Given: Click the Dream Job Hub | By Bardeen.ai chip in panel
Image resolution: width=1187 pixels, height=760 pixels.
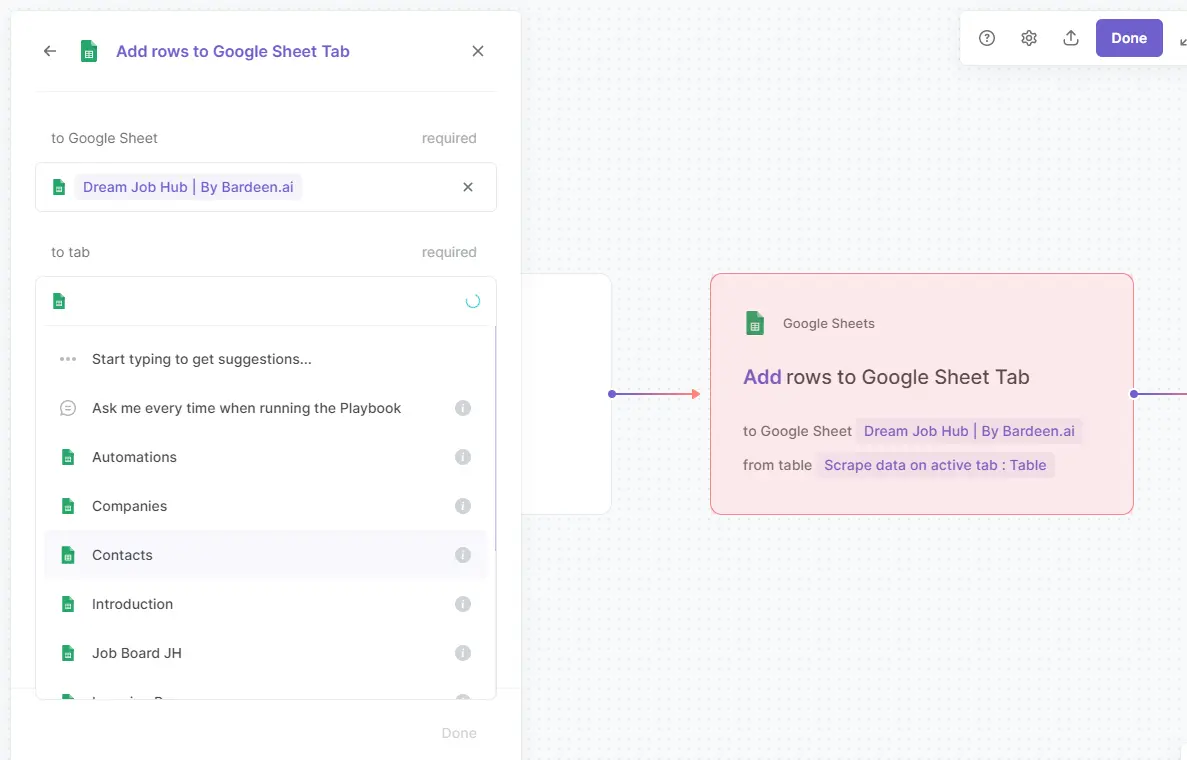Looking at the screenshot, I should [x=188, y=187].
